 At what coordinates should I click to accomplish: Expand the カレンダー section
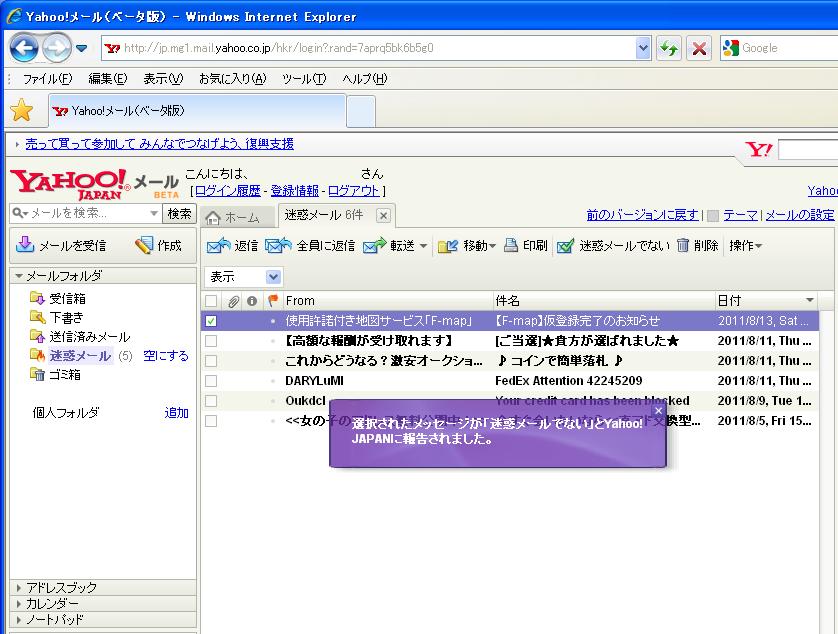click(19, 604)
